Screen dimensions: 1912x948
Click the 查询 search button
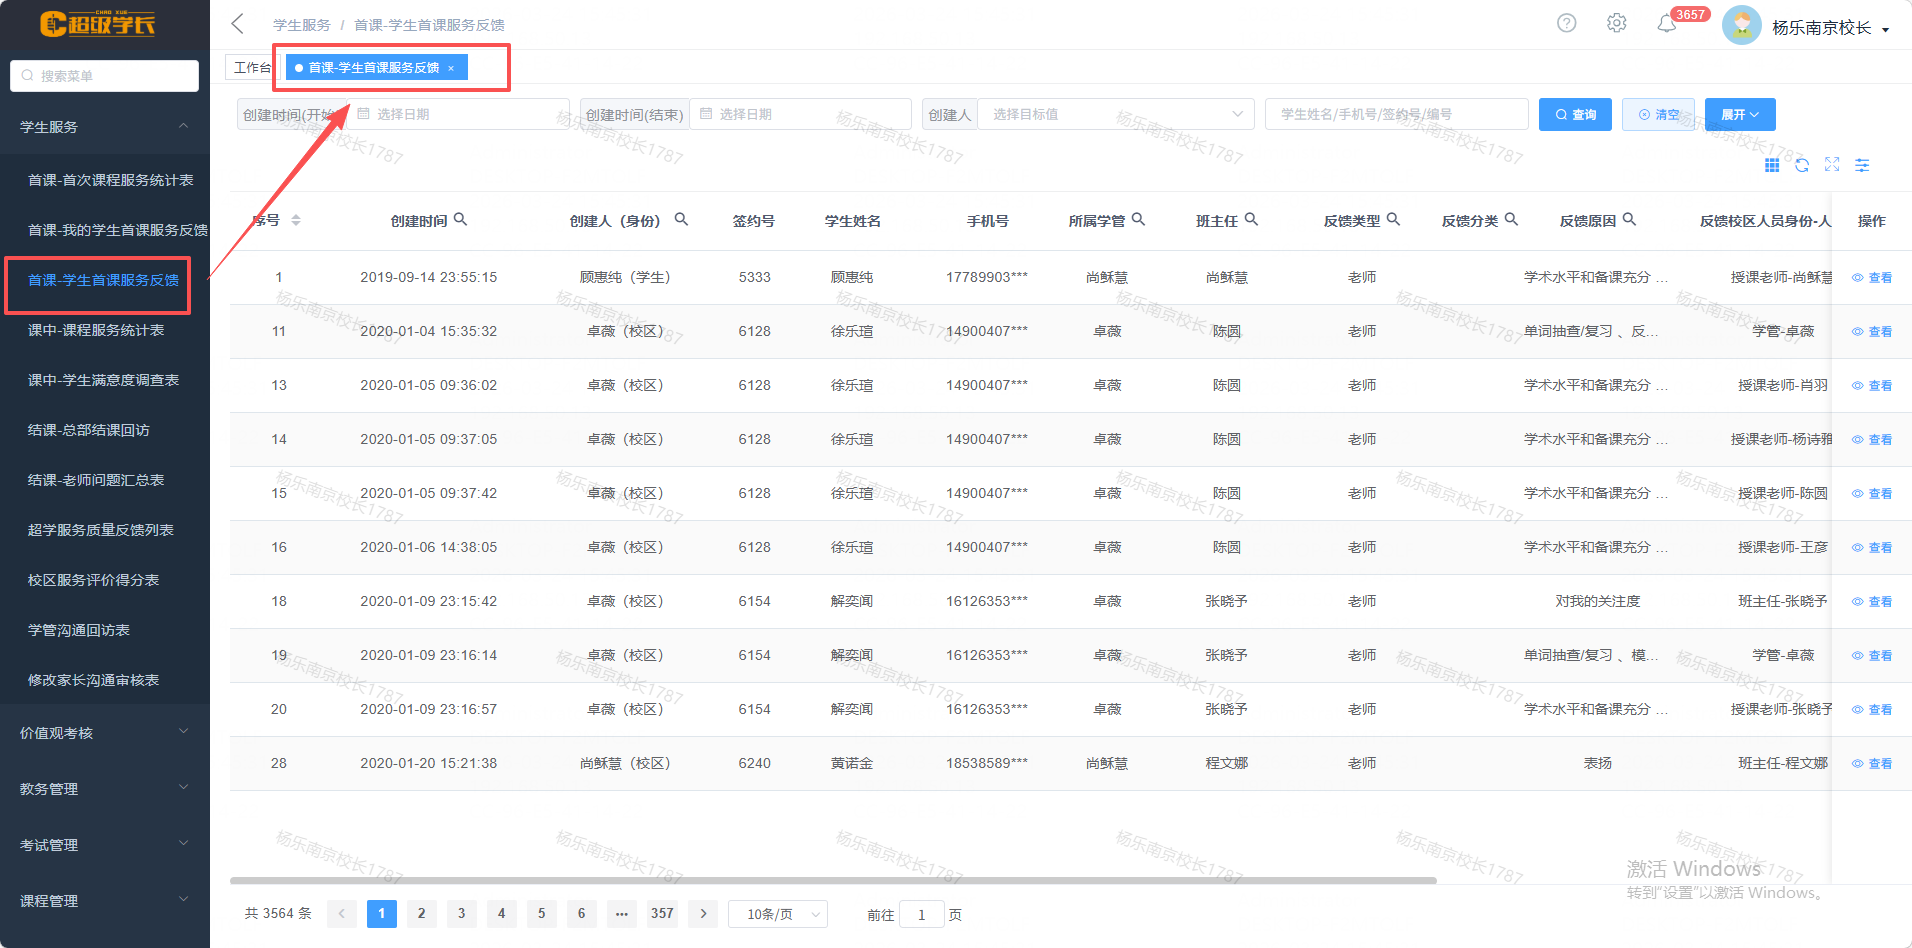point(1575,114)
